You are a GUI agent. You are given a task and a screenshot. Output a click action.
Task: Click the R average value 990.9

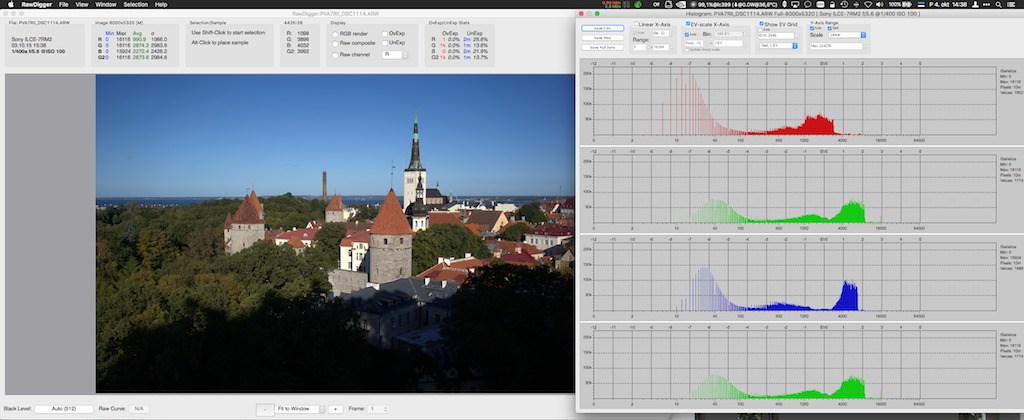point(139,39)
